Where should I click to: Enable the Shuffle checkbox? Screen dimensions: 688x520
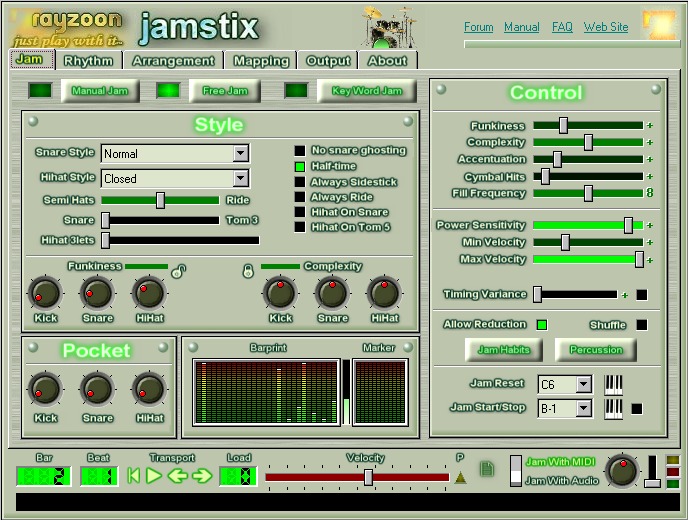pos(641,325)
